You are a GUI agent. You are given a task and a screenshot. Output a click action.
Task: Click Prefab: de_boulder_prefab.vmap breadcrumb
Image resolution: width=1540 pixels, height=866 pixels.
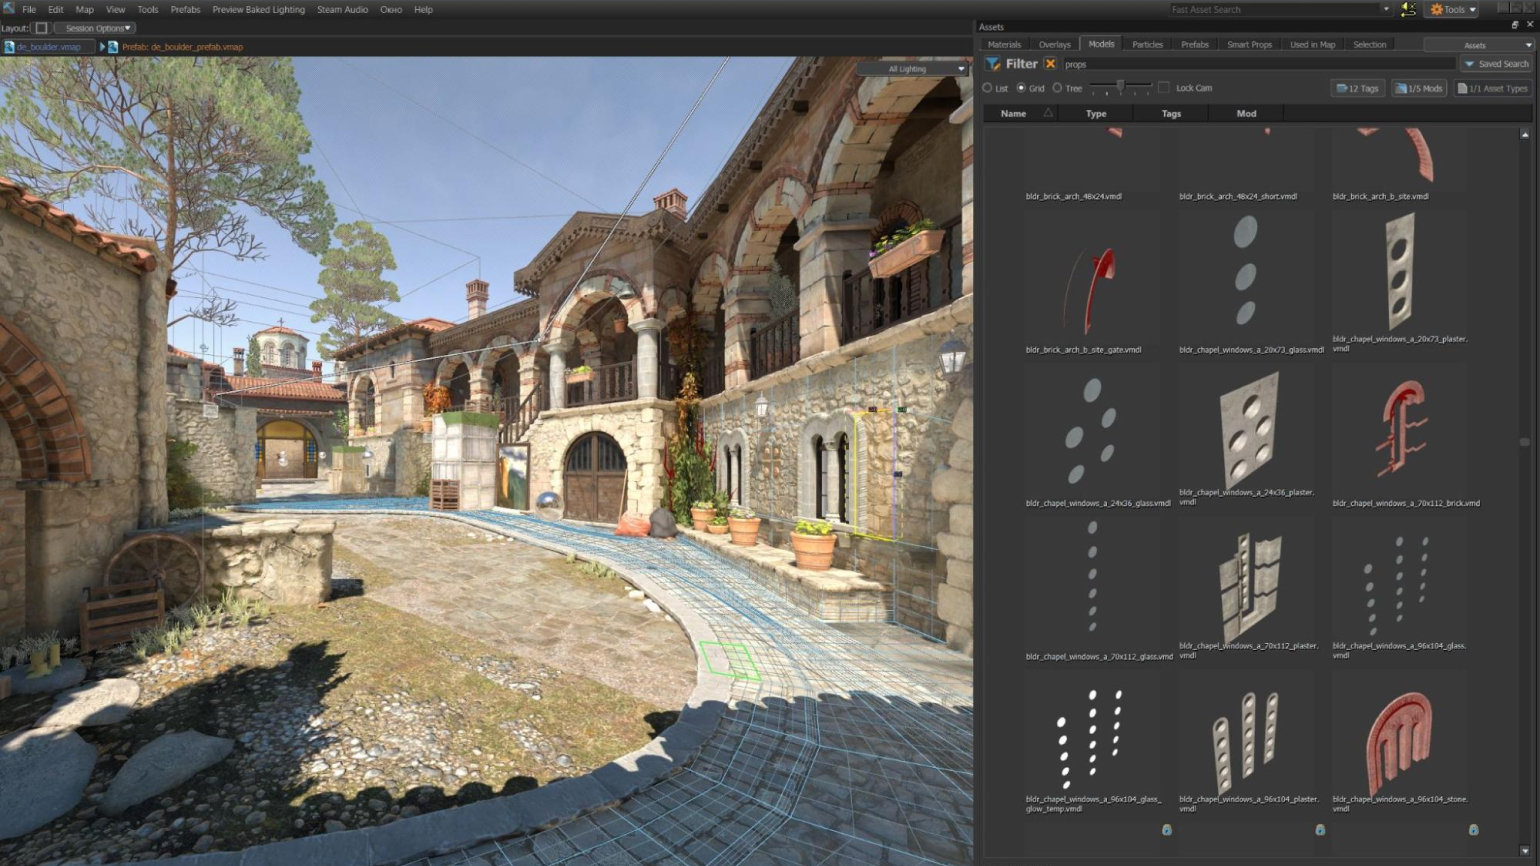[182, 47]
